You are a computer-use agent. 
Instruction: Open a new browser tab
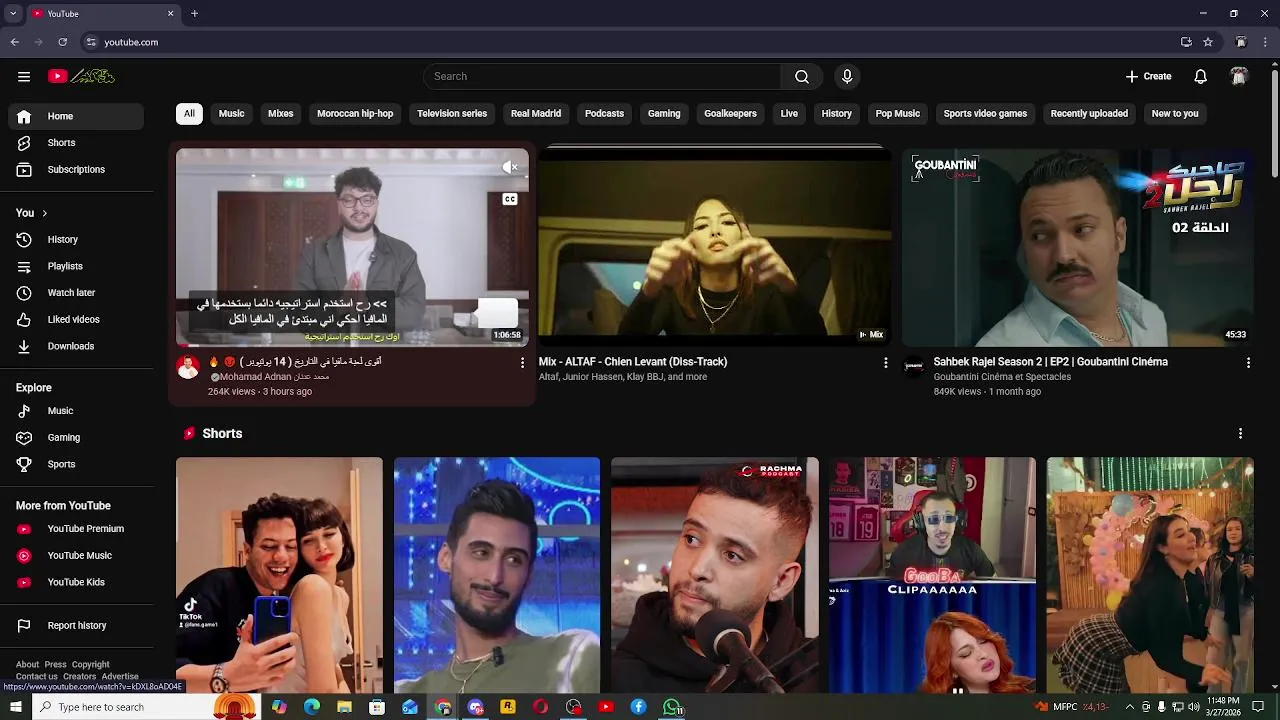pos(194,14)
